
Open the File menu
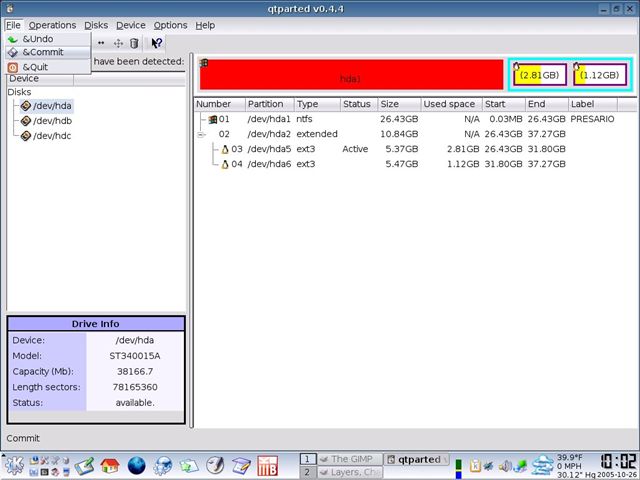tap(13, 25)
